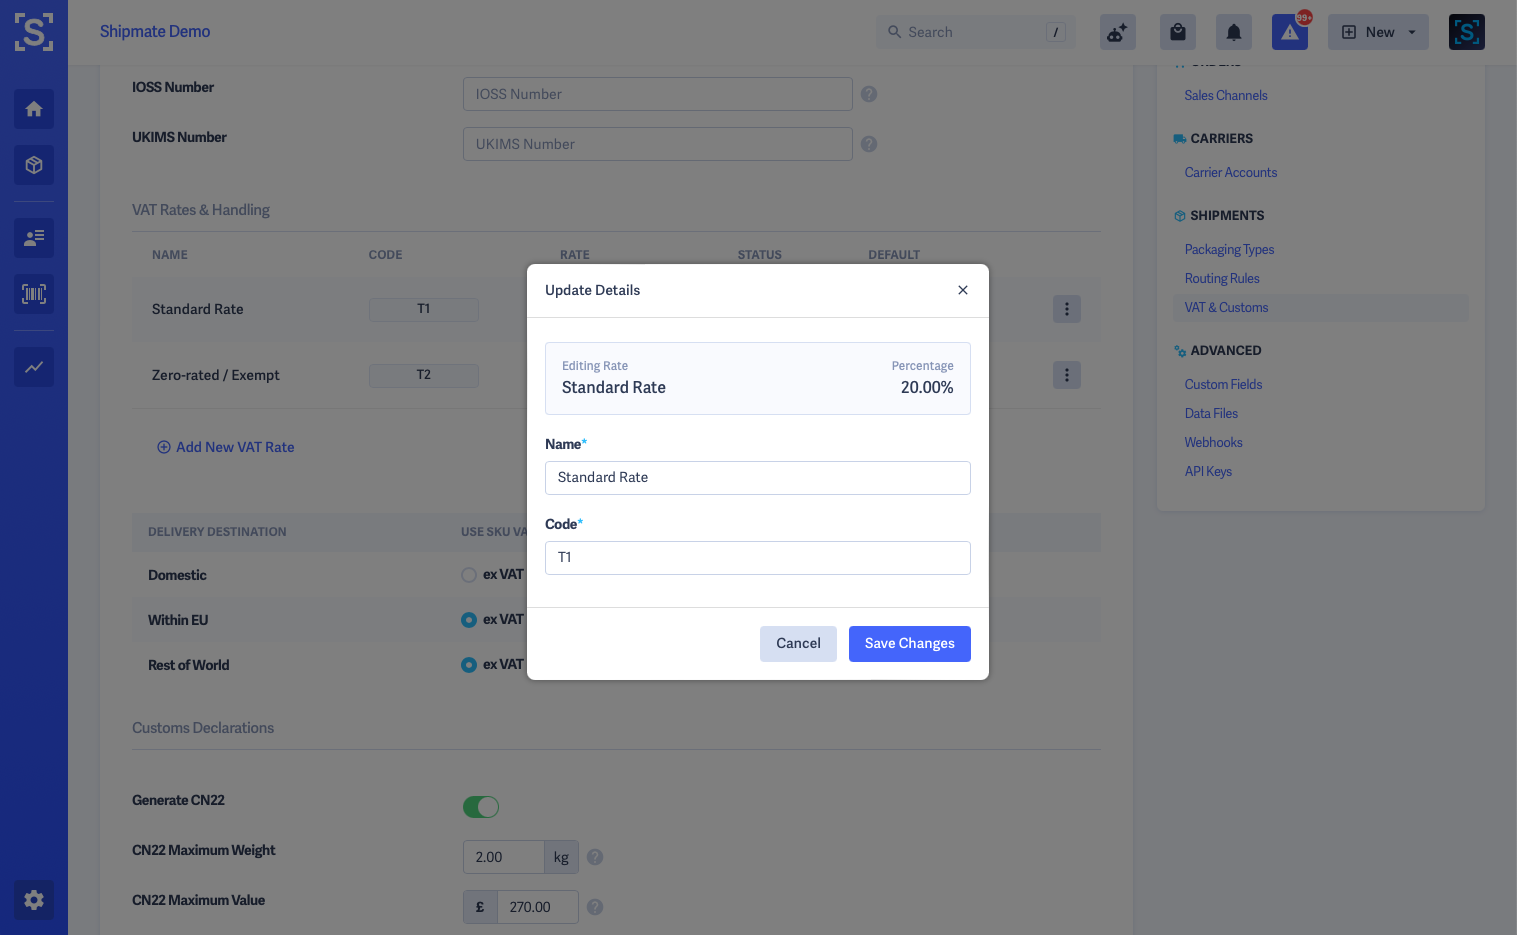Toggle the Generate CN22 switch

(481, 807)
